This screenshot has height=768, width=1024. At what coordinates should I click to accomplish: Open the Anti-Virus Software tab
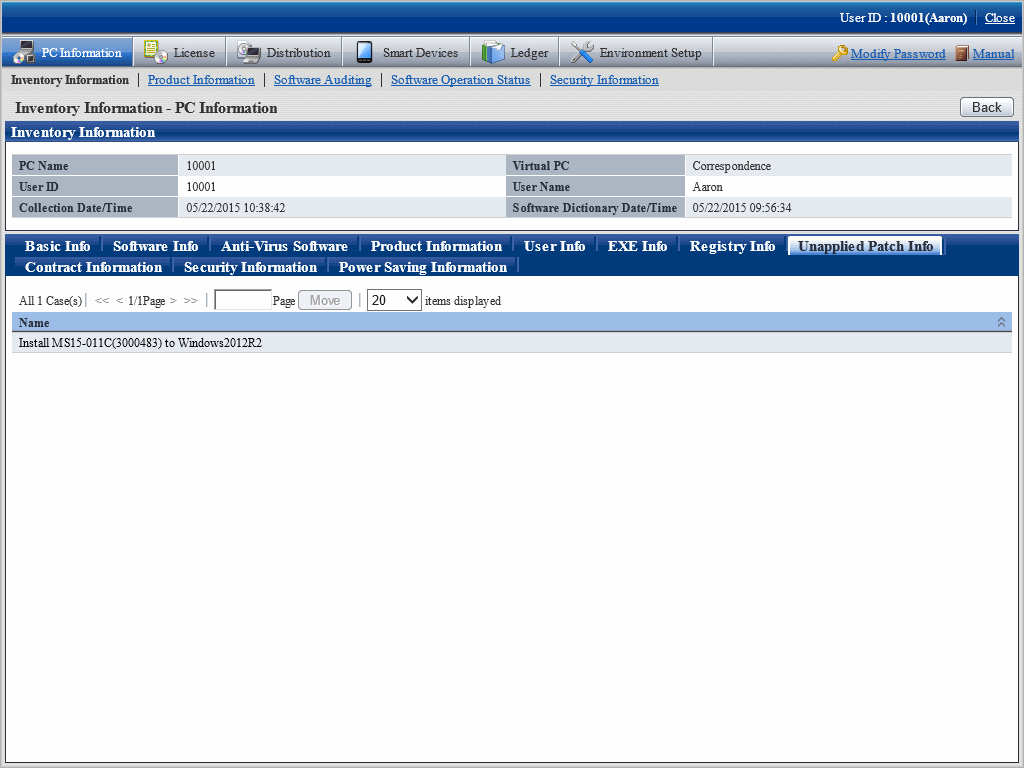pyautogui.click(x=284, y=246)
